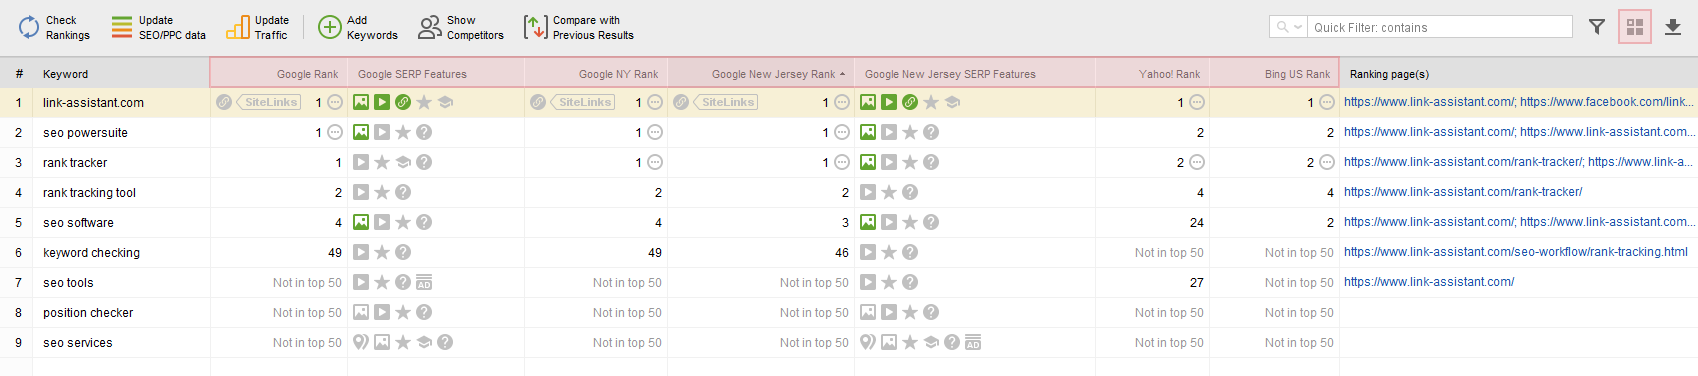
Task: Click the Check Rankings refresh icon
Action: [x=29, y=27]
